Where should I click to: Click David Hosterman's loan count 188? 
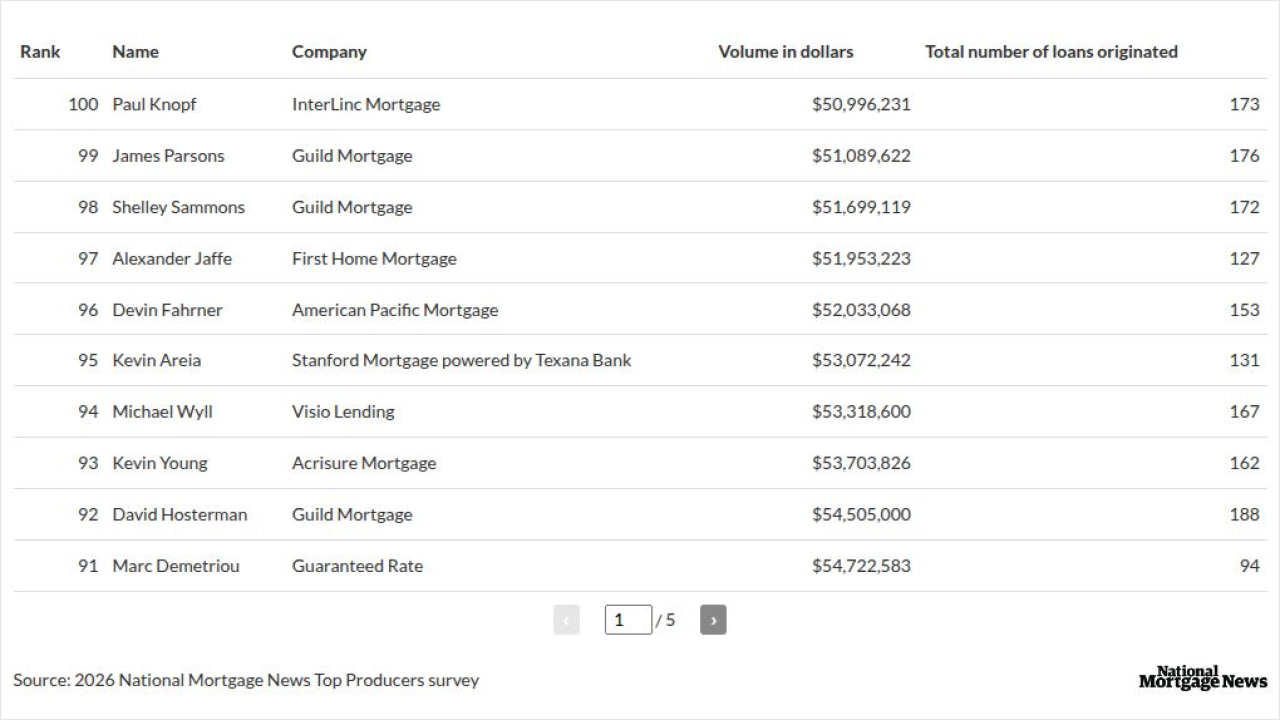tap(1244, 514)
